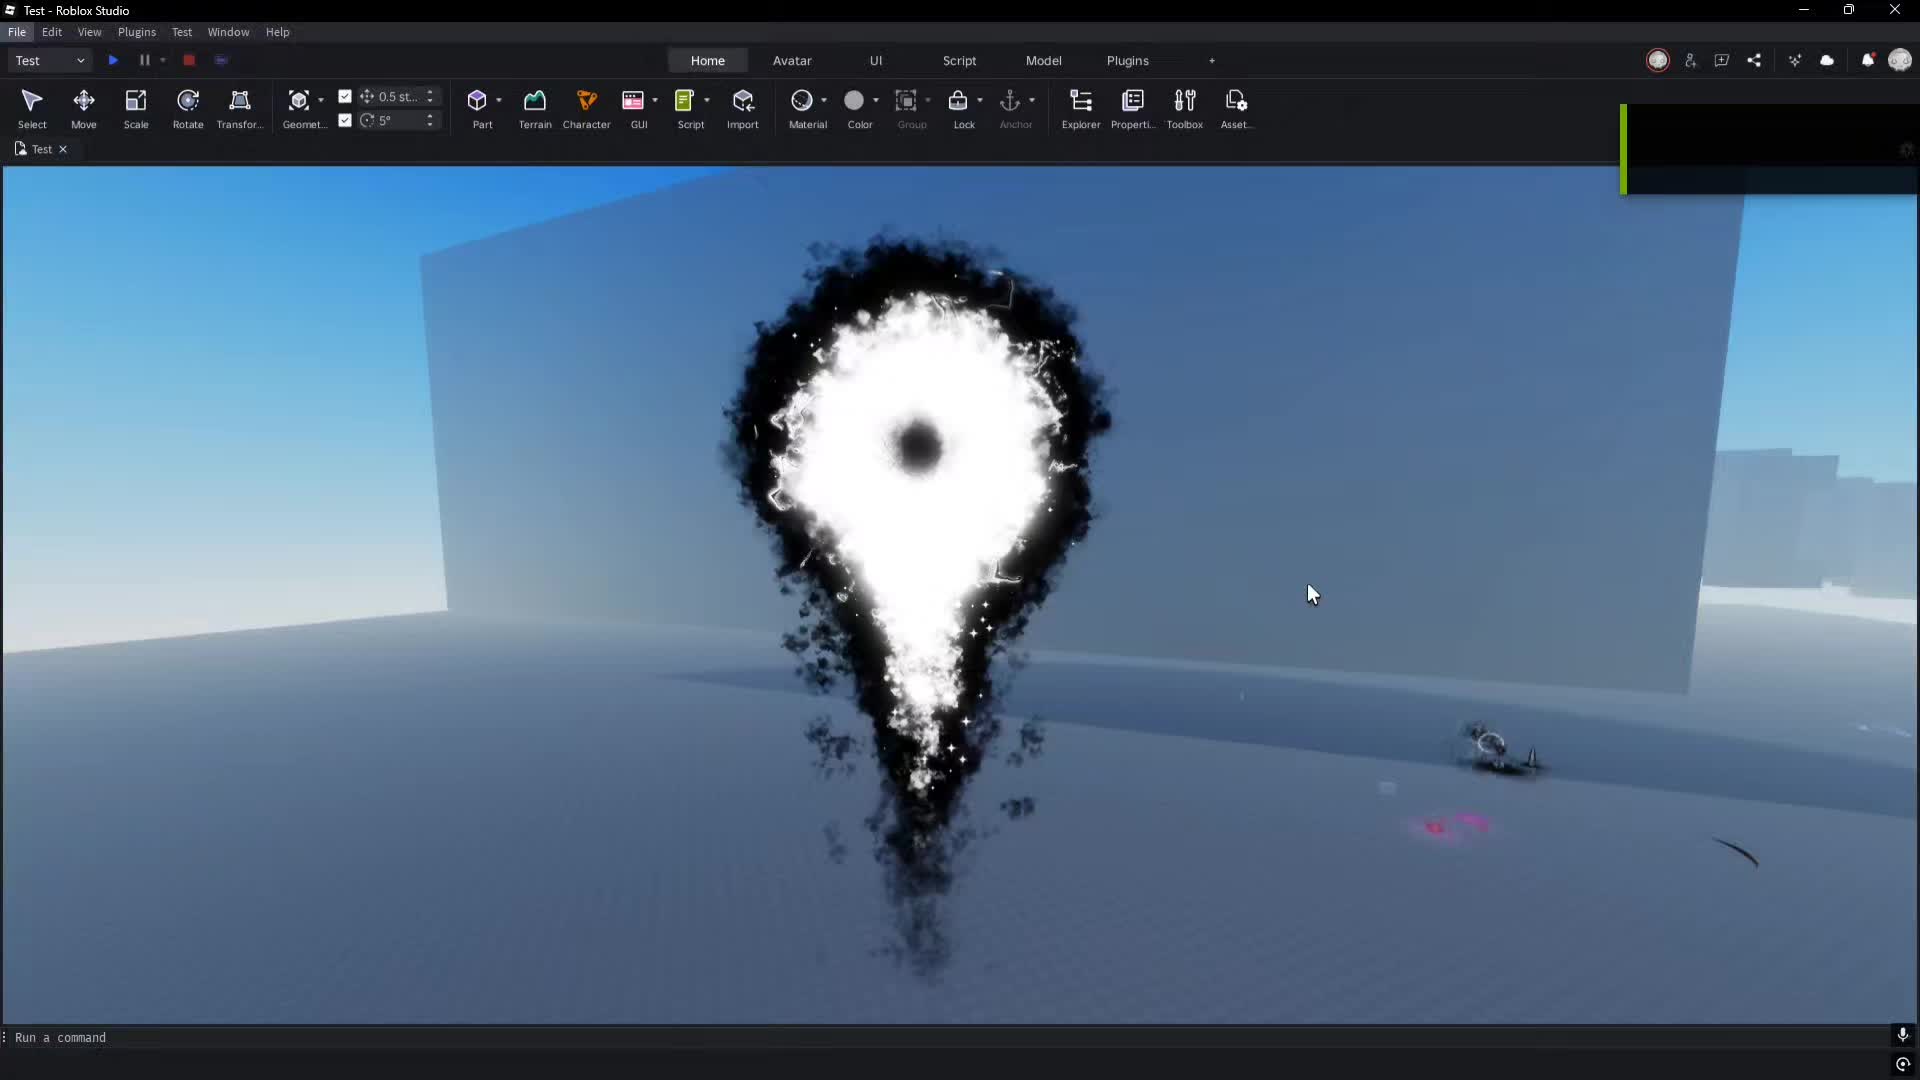Image resolution: width=1920 pixels, height=1080 pixels.
Task: Open the Terrain editor
Action: [535, 109]
